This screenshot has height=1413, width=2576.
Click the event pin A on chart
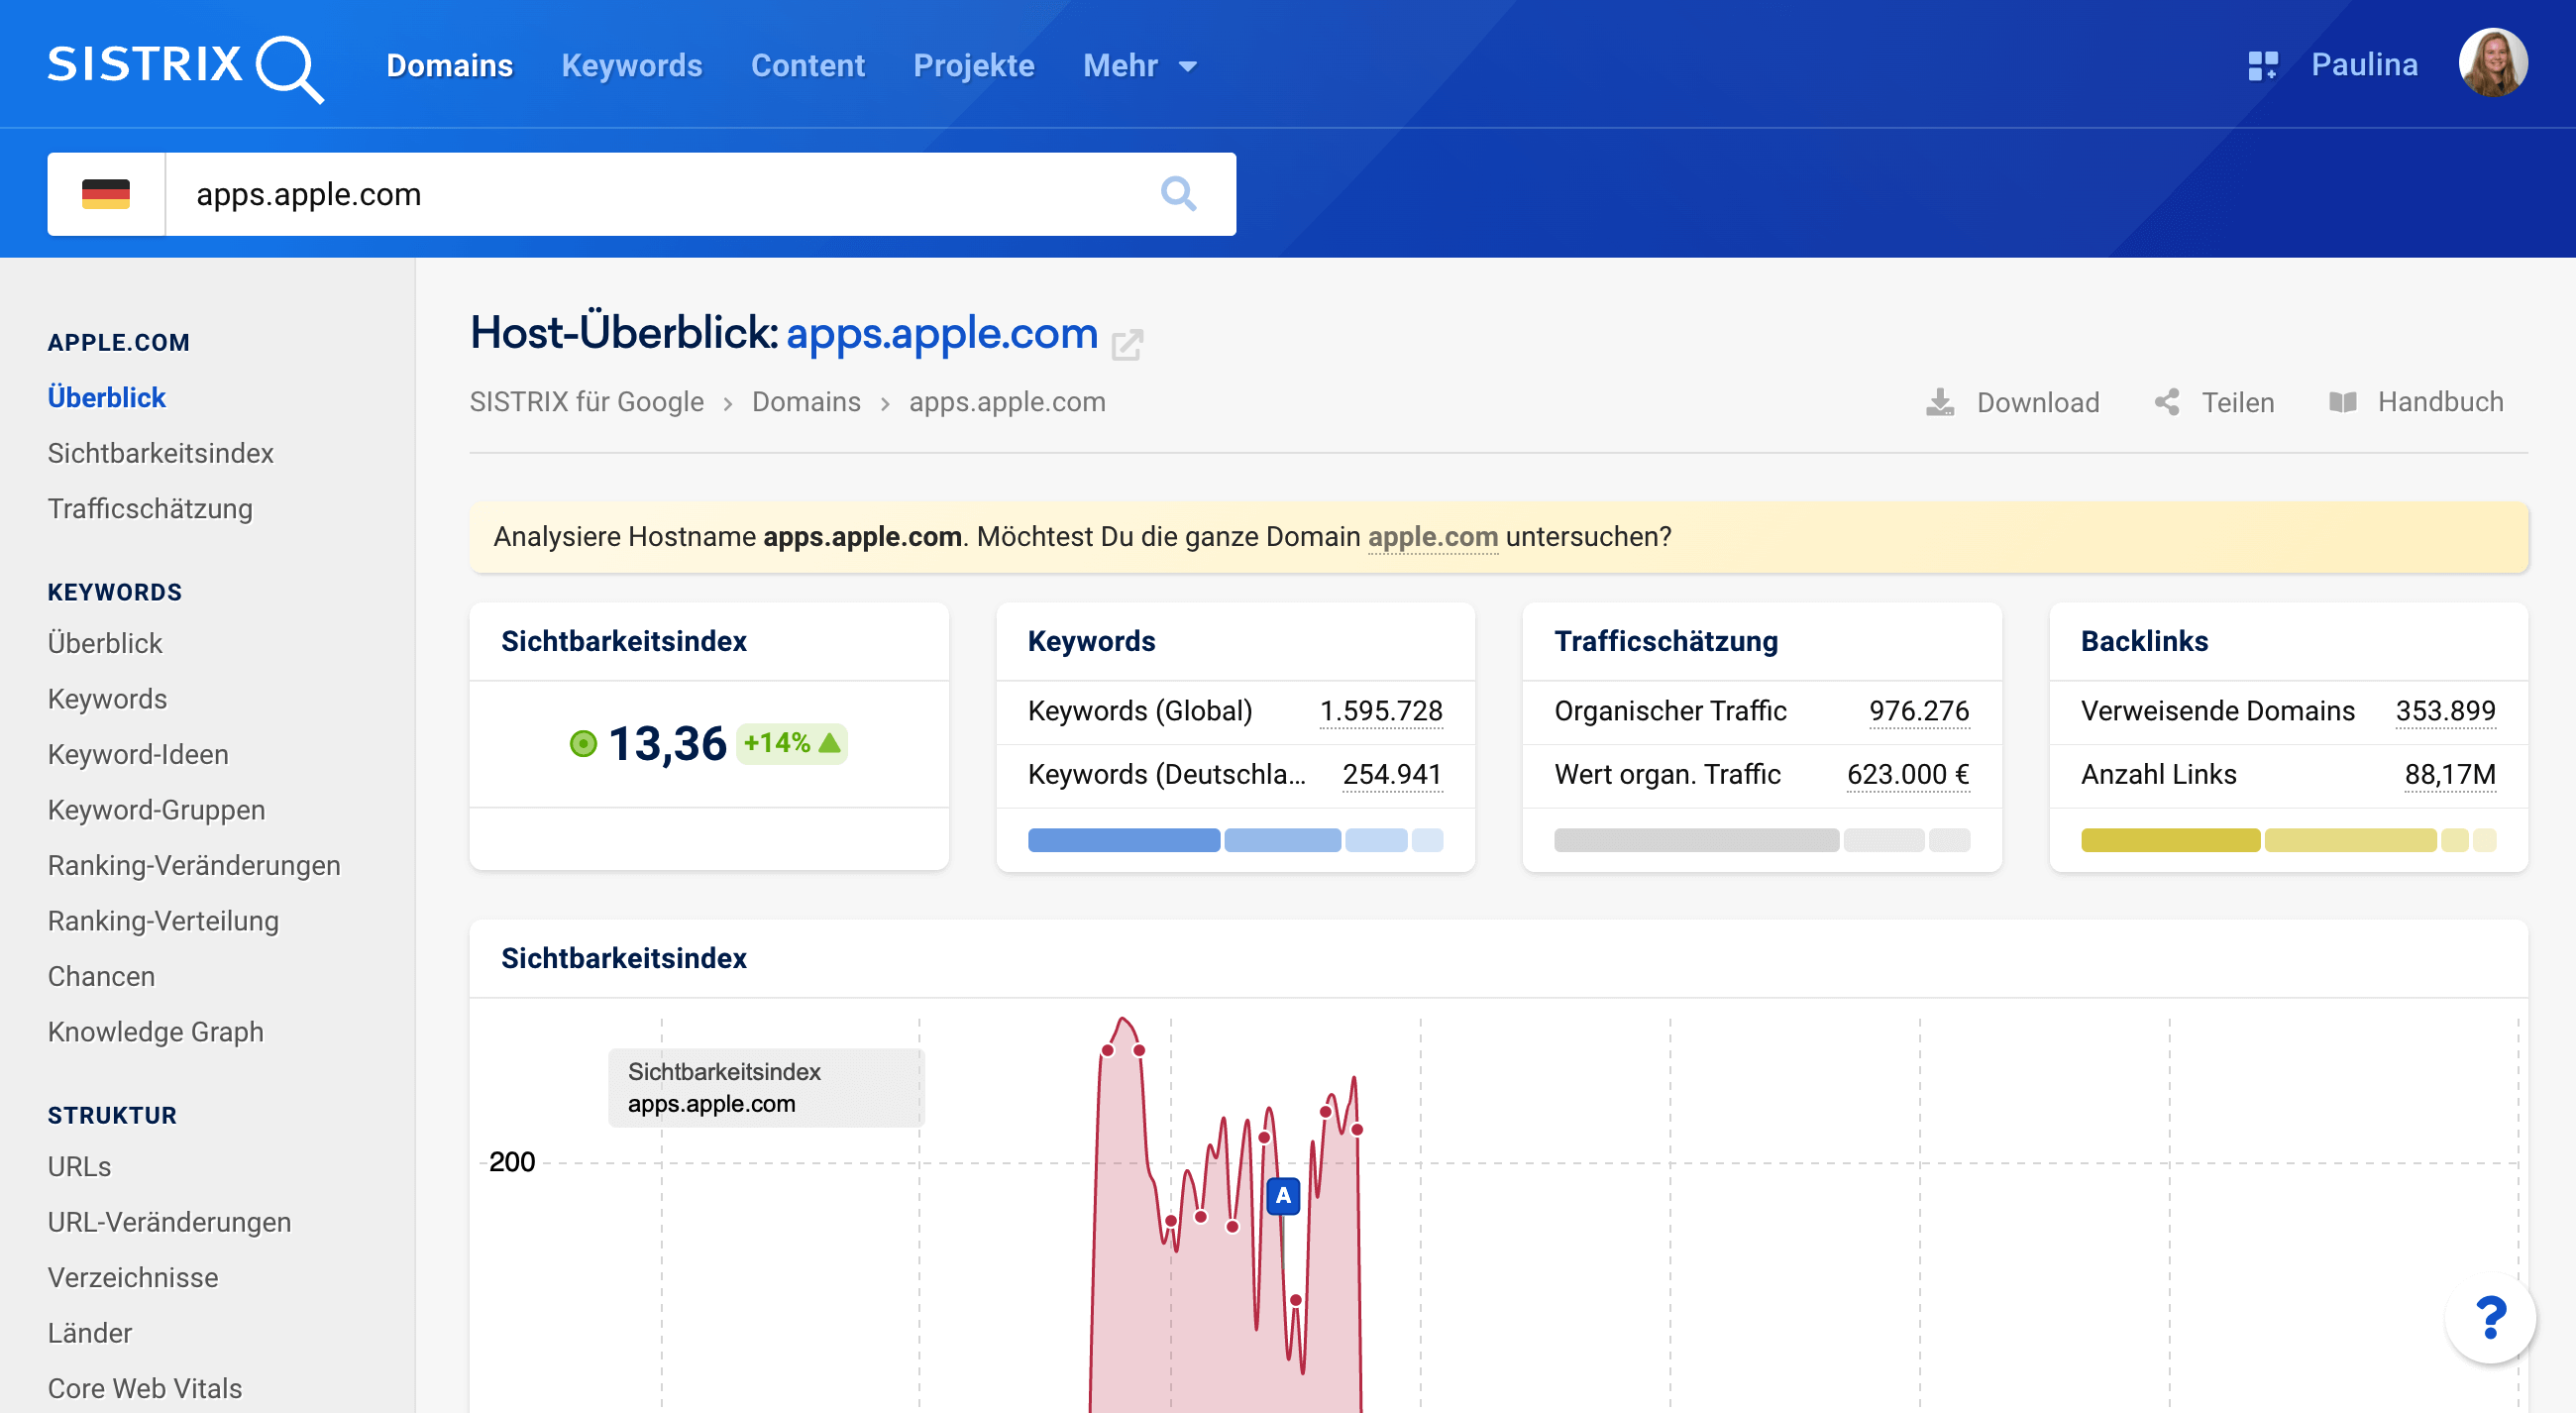point(1283,1195)
